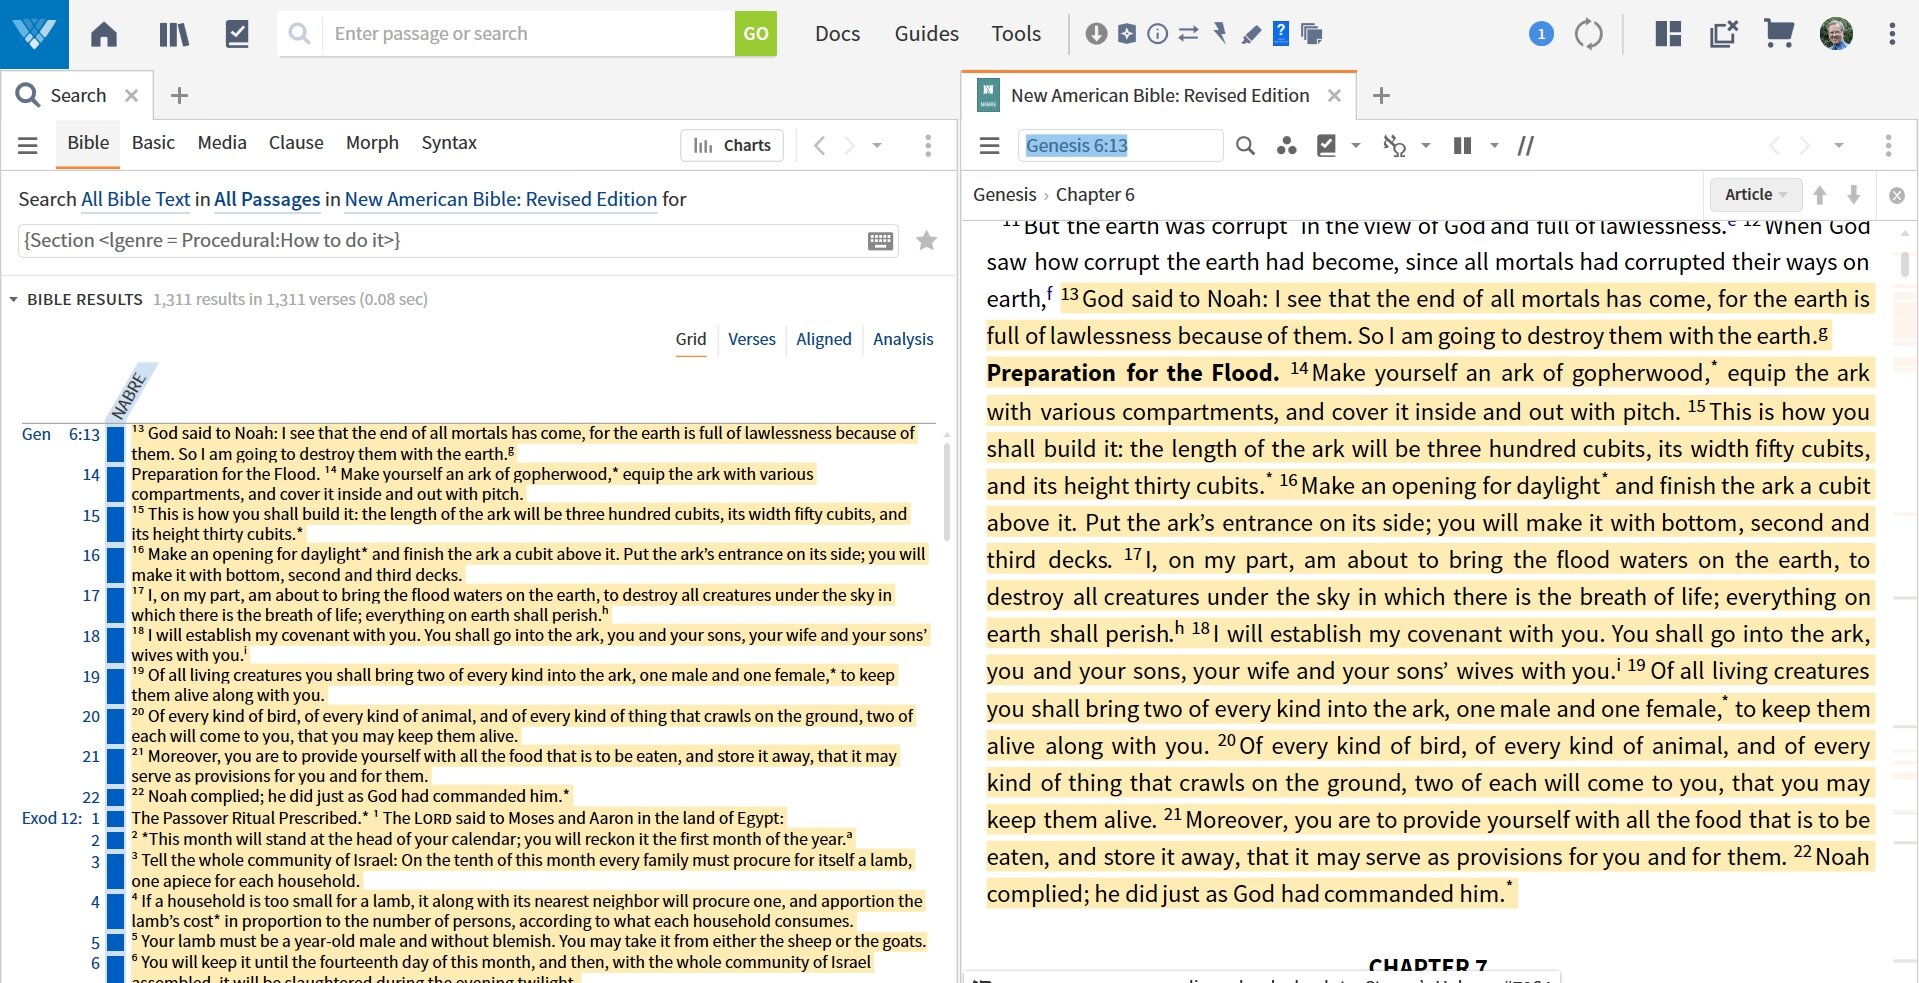Click the download shortcut icon in toolbar

1096,34
